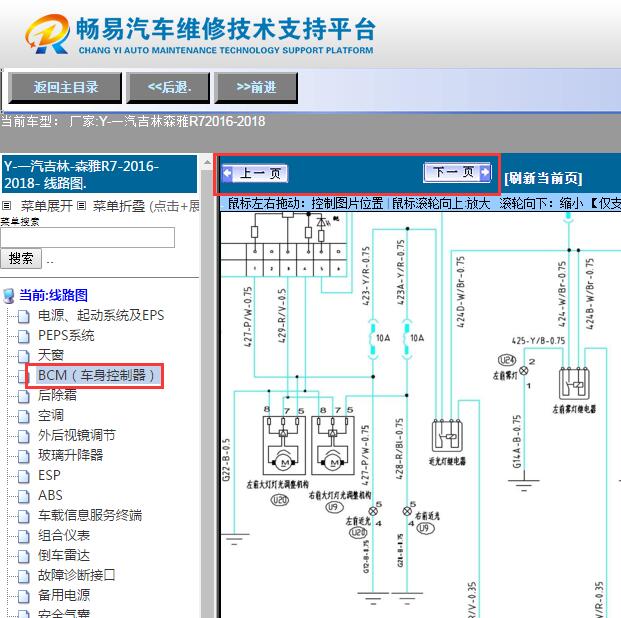Click the left arrow icon on 上一页
Image resolution: width=621 pixels, height=618 pixels.
(x=227, y=173)
